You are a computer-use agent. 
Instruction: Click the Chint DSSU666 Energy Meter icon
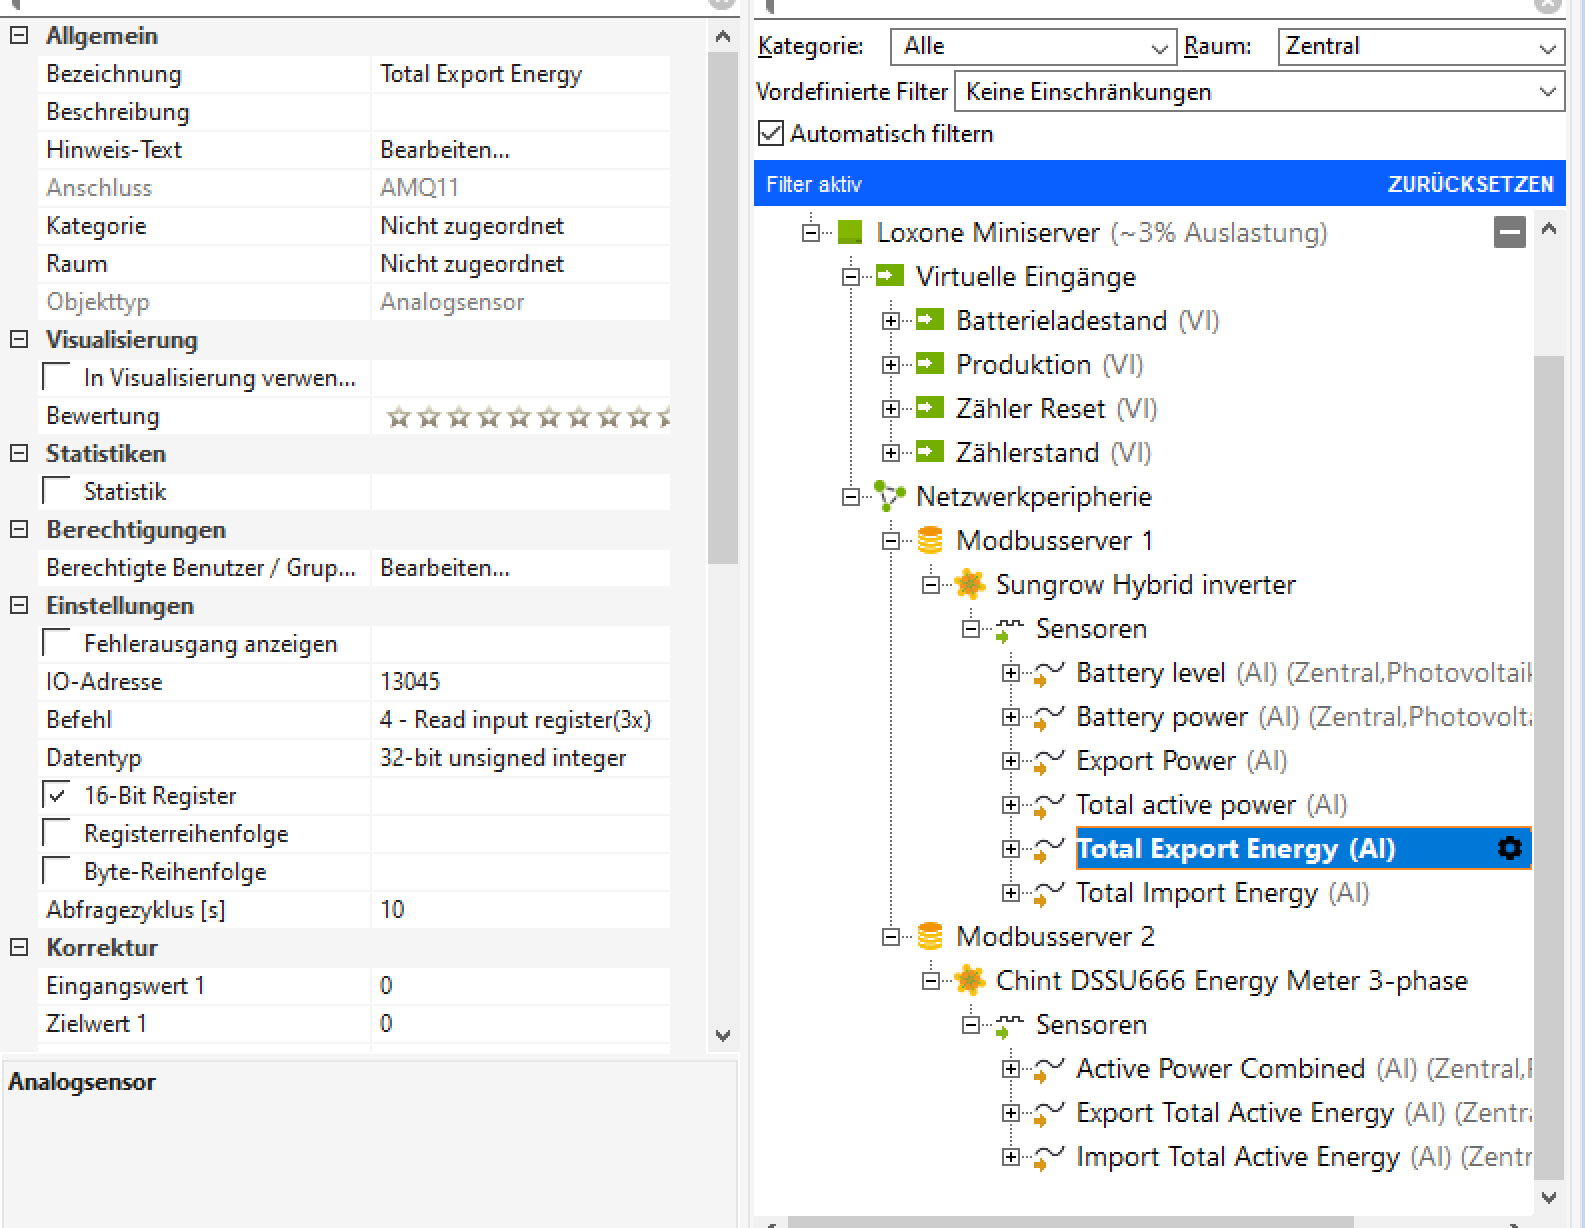969,981
